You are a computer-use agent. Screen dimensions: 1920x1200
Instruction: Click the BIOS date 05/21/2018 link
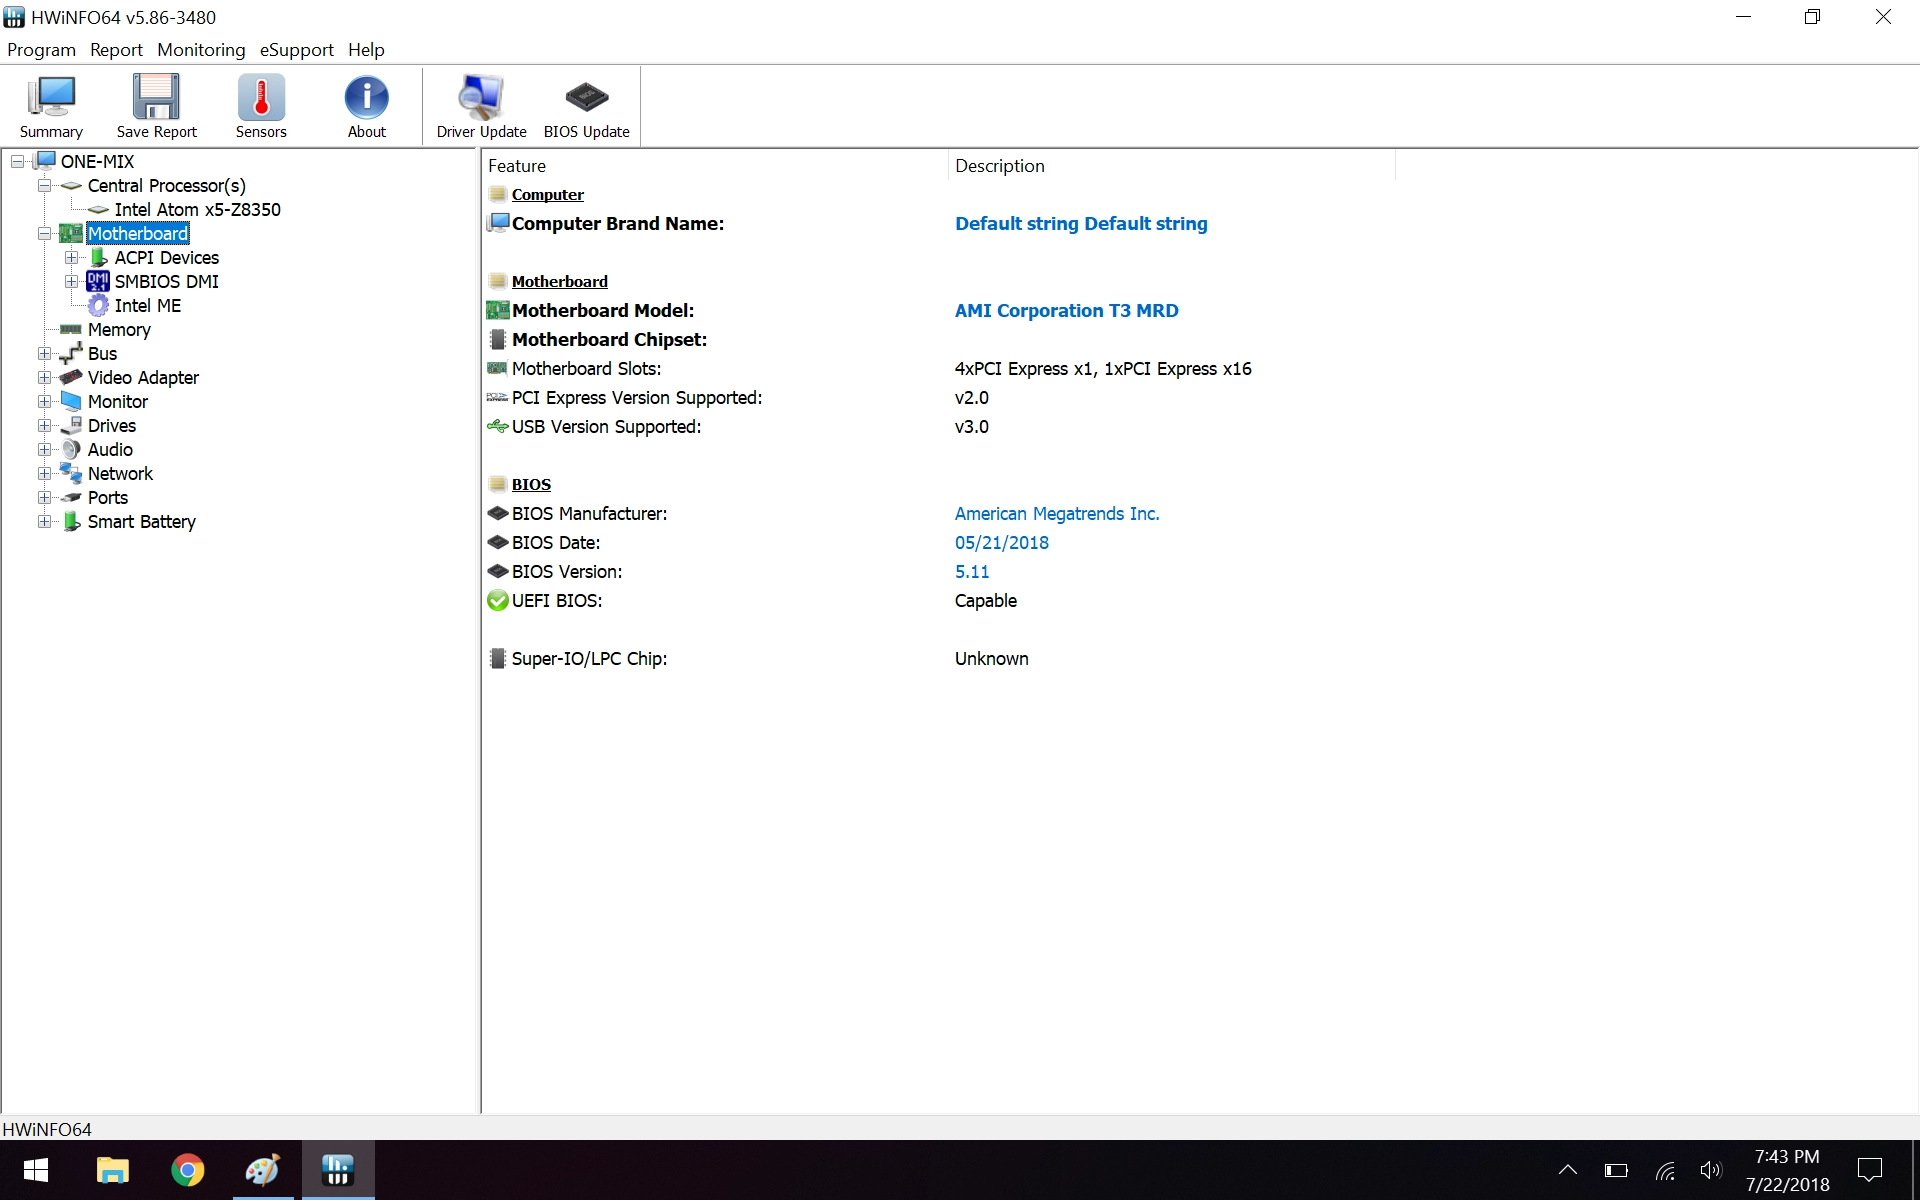tap(1001, 543)
